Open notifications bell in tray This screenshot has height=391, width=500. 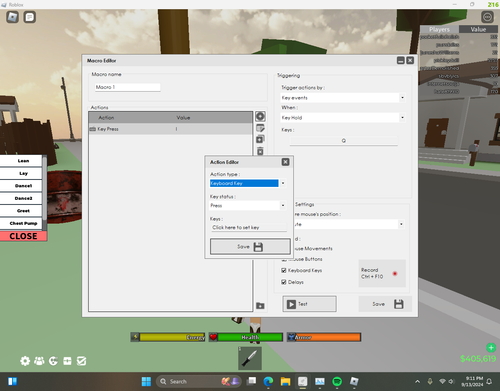[x=489, y=381]
